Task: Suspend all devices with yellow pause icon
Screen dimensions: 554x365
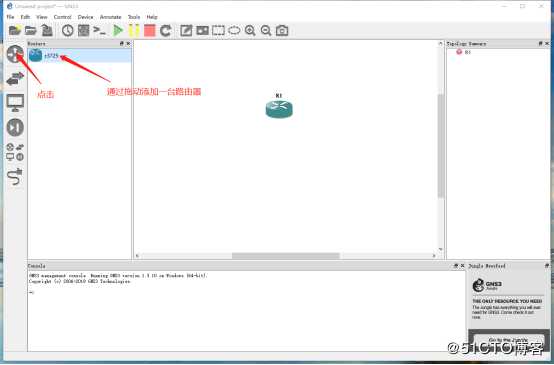Action: point(134,30)
